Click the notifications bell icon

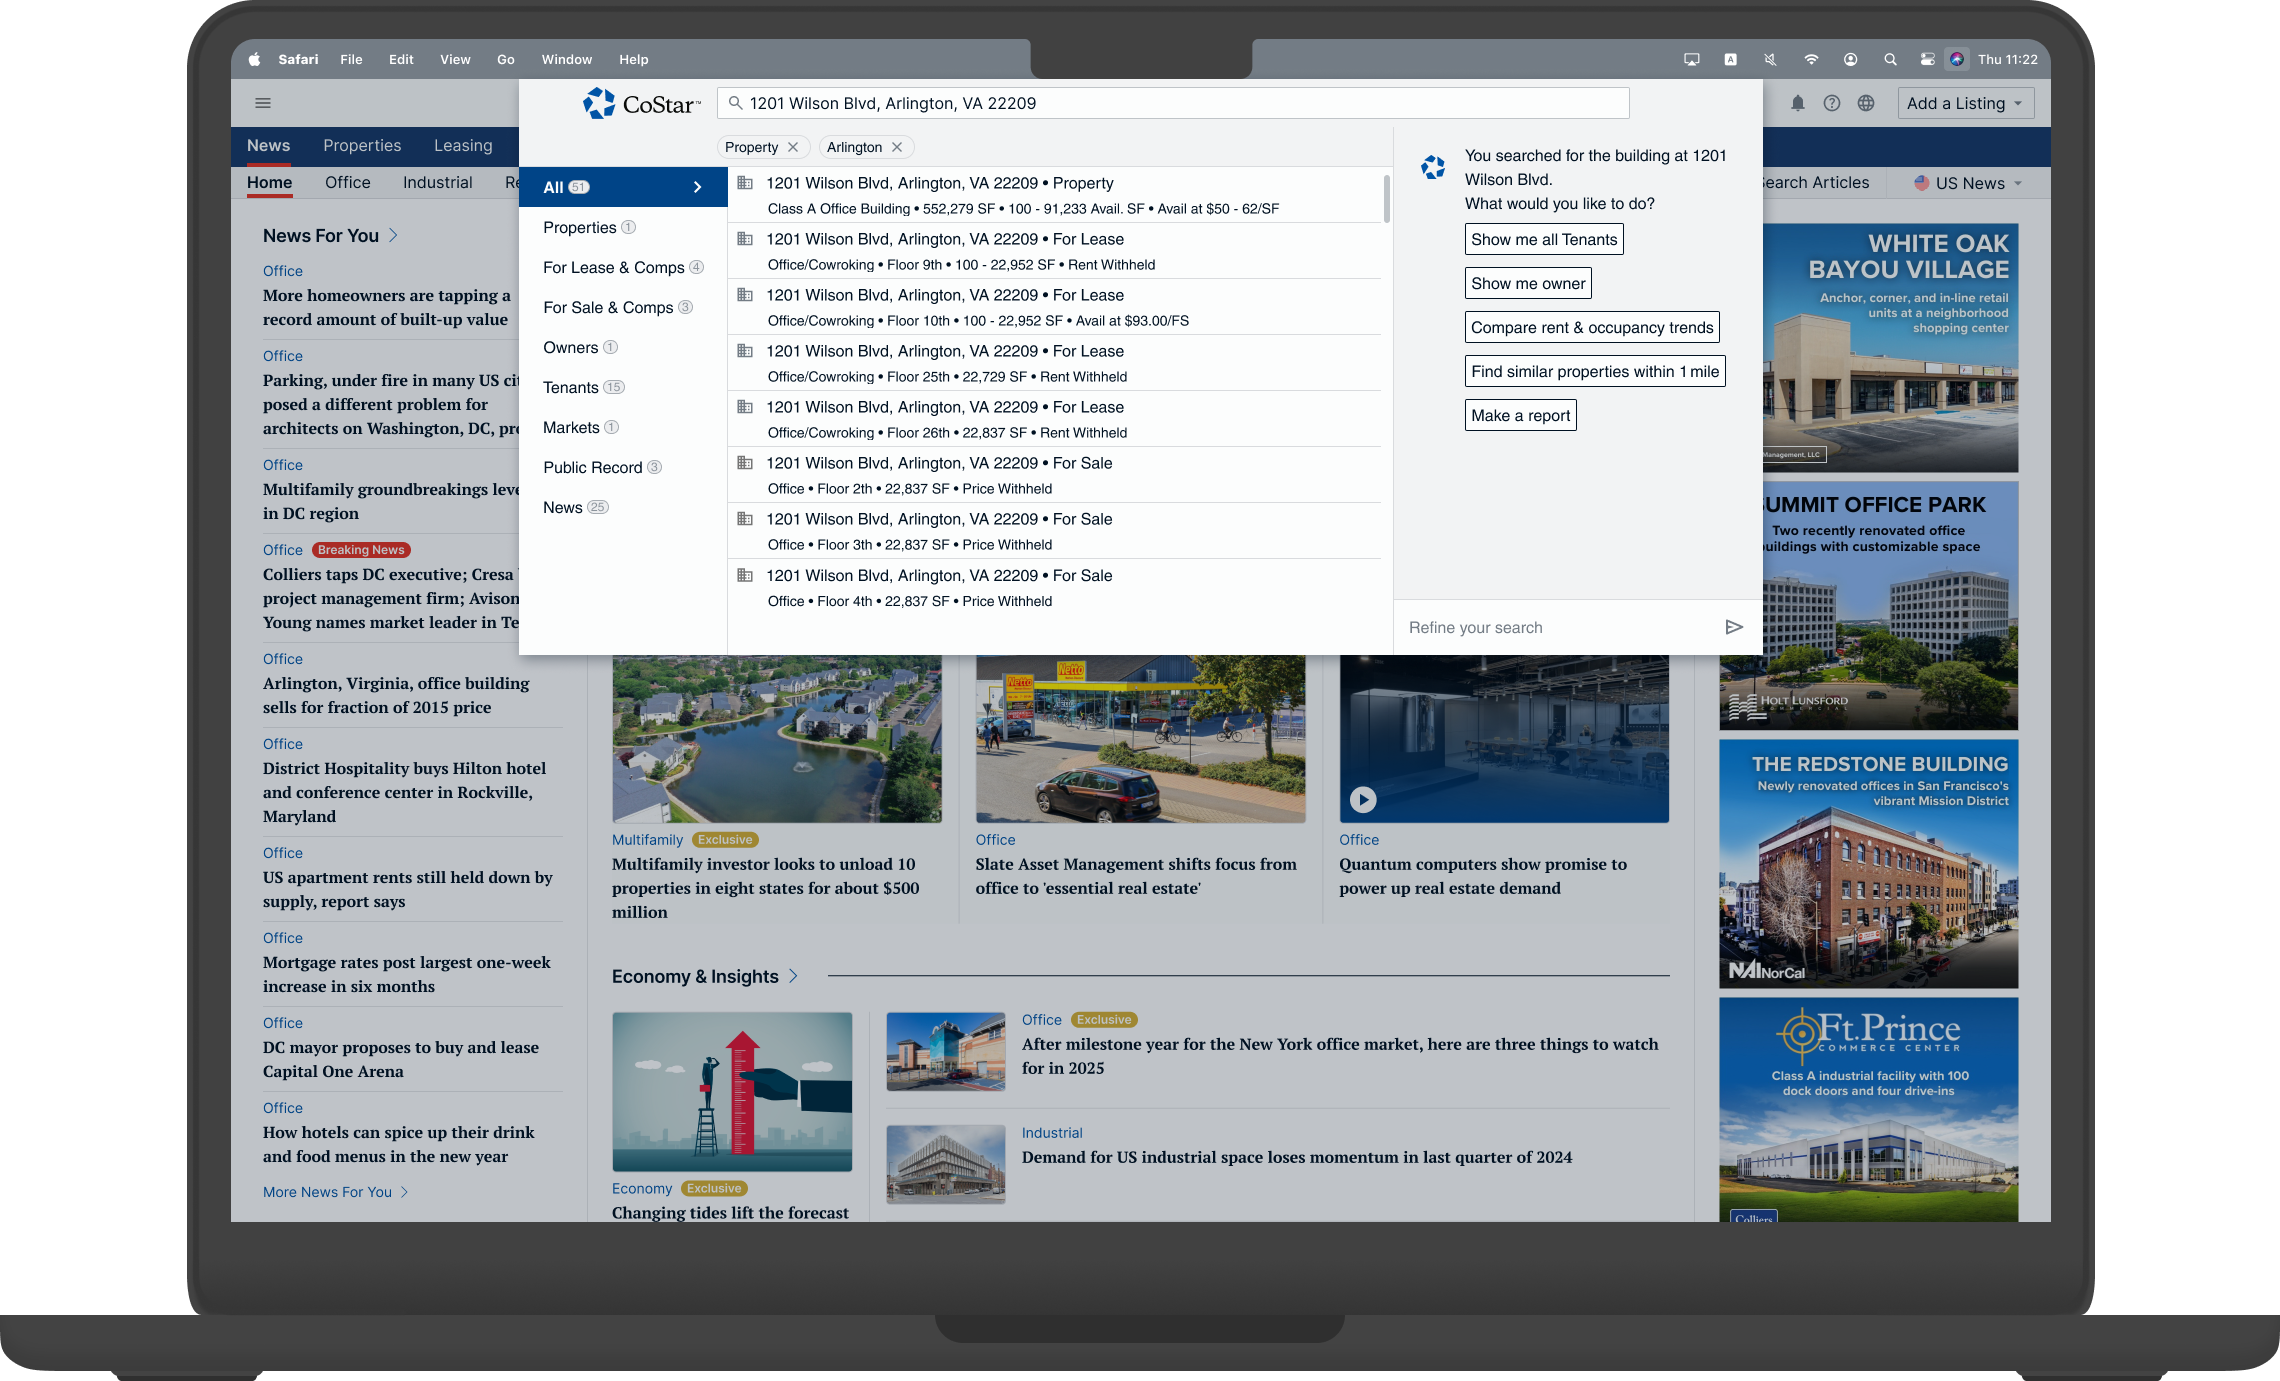[1797, 103]
